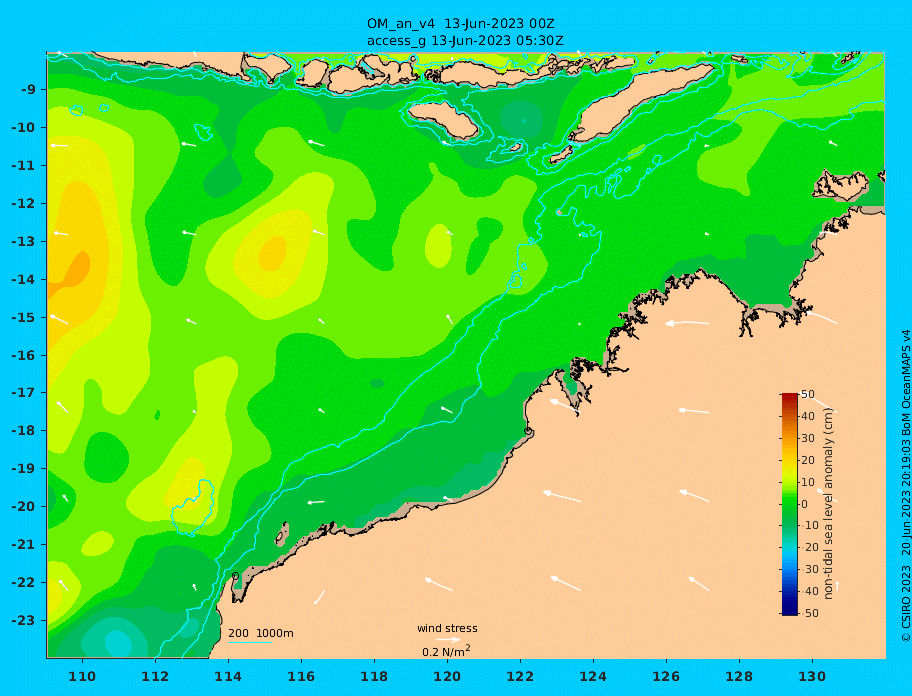This screenshot has width=912, height=696.
Task: Click the longitude axis label "126"
Action: tap(666, 676)
